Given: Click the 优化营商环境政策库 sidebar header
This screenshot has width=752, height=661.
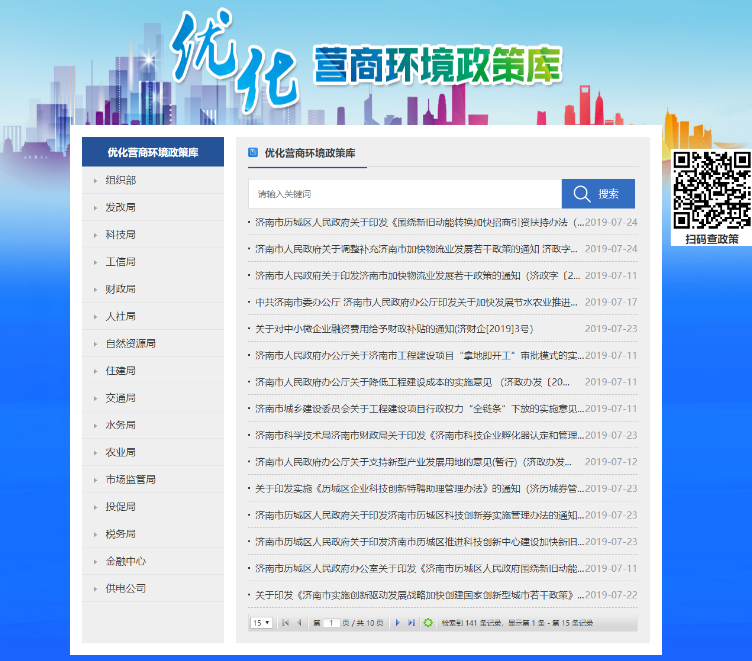Looking at the screenshot, I should click(x=153, y=152).
